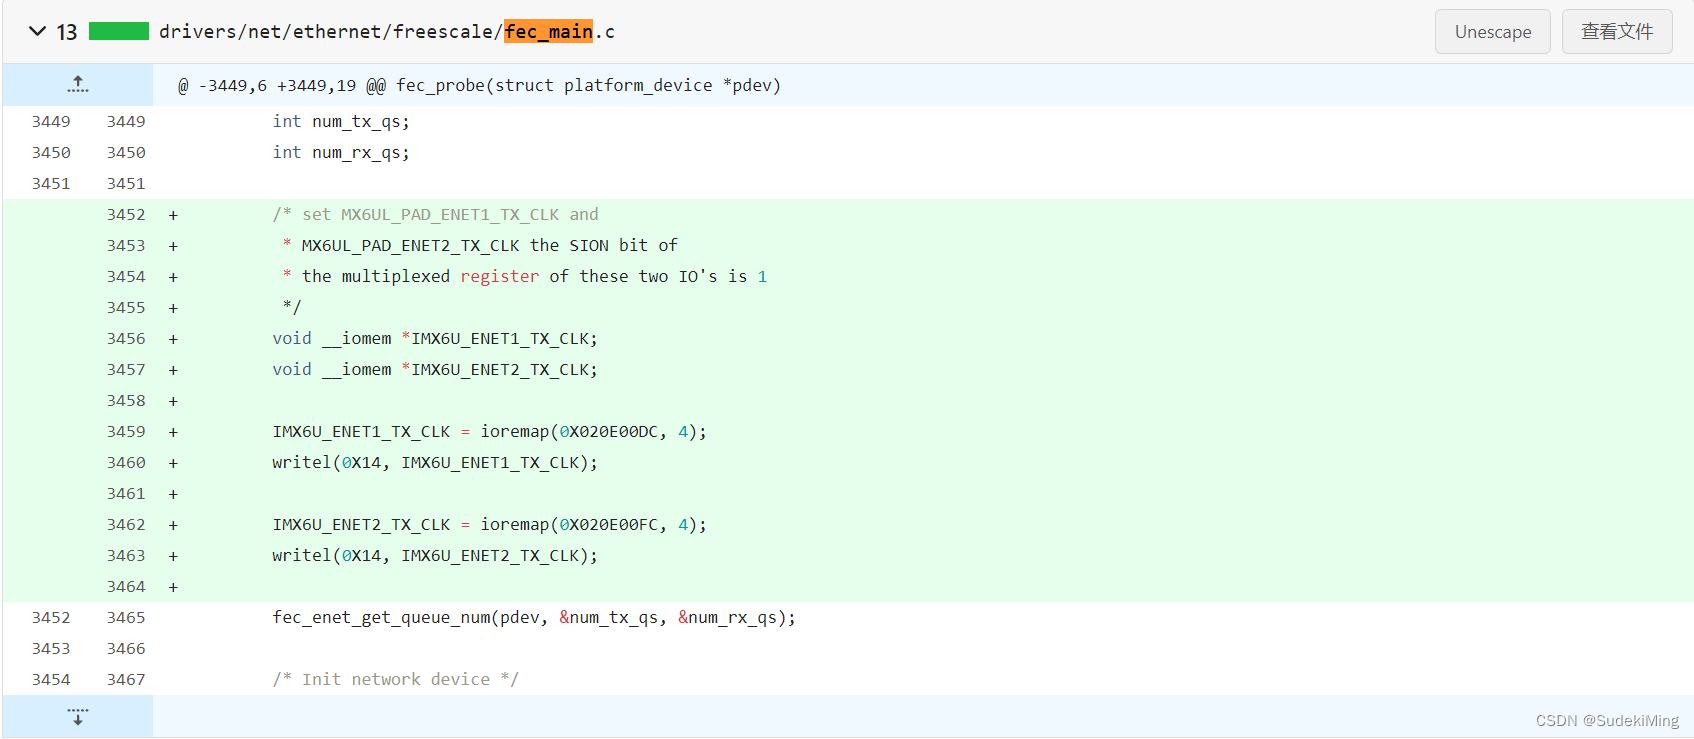Open the drivers/net/ethernet/freescale/fec_main.c file path

pos(387,32)
